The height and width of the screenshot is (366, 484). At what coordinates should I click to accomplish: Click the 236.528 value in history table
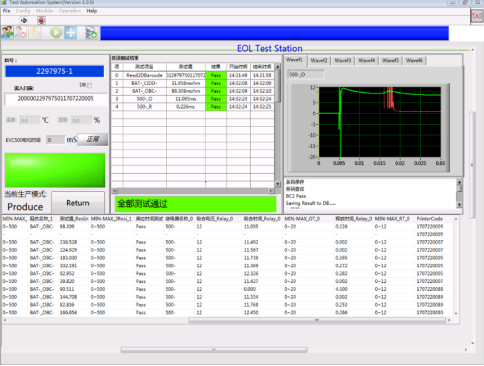pos(68,242)
